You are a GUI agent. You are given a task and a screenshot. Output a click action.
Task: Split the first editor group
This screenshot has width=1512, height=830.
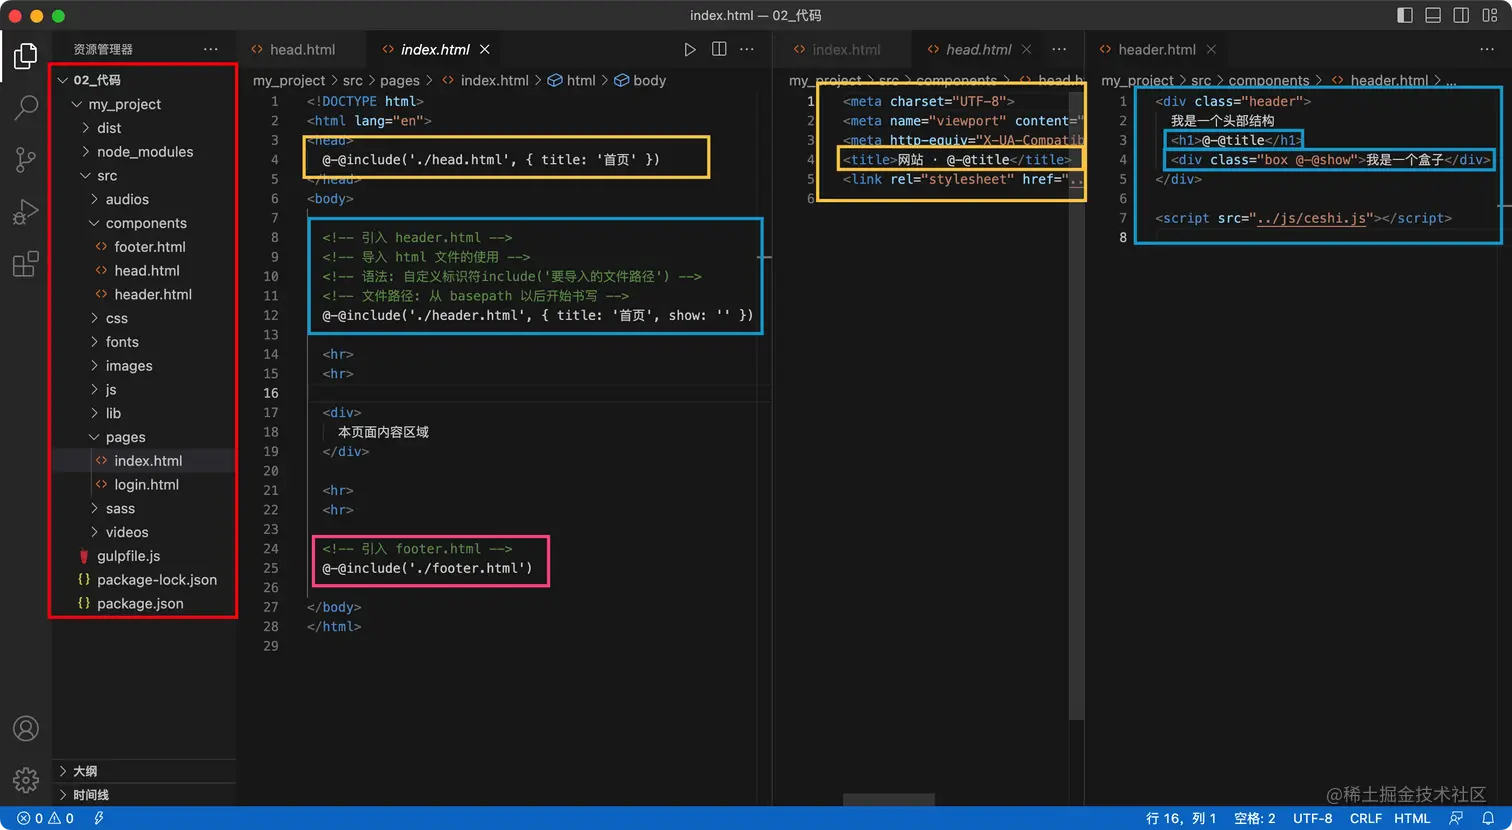719,49
